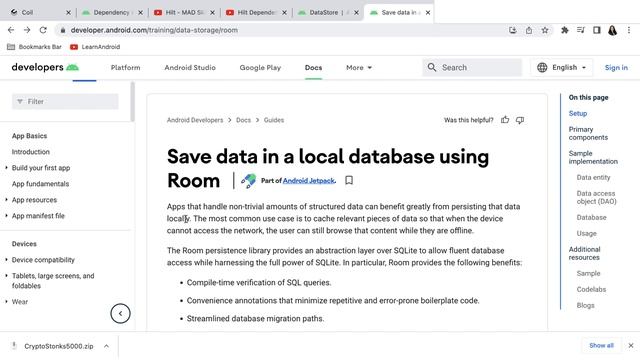Click the Search field

click(472, 67)
